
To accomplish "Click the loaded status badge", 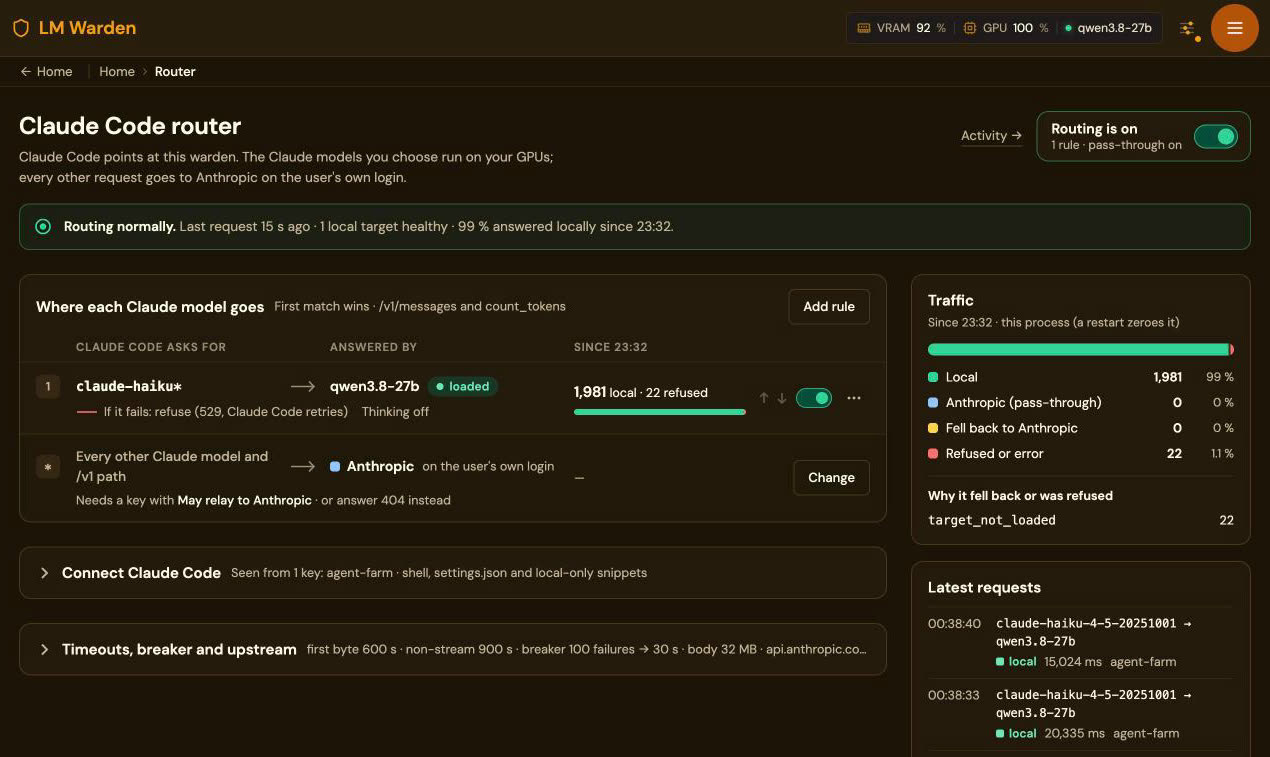I will click(463, 386).
